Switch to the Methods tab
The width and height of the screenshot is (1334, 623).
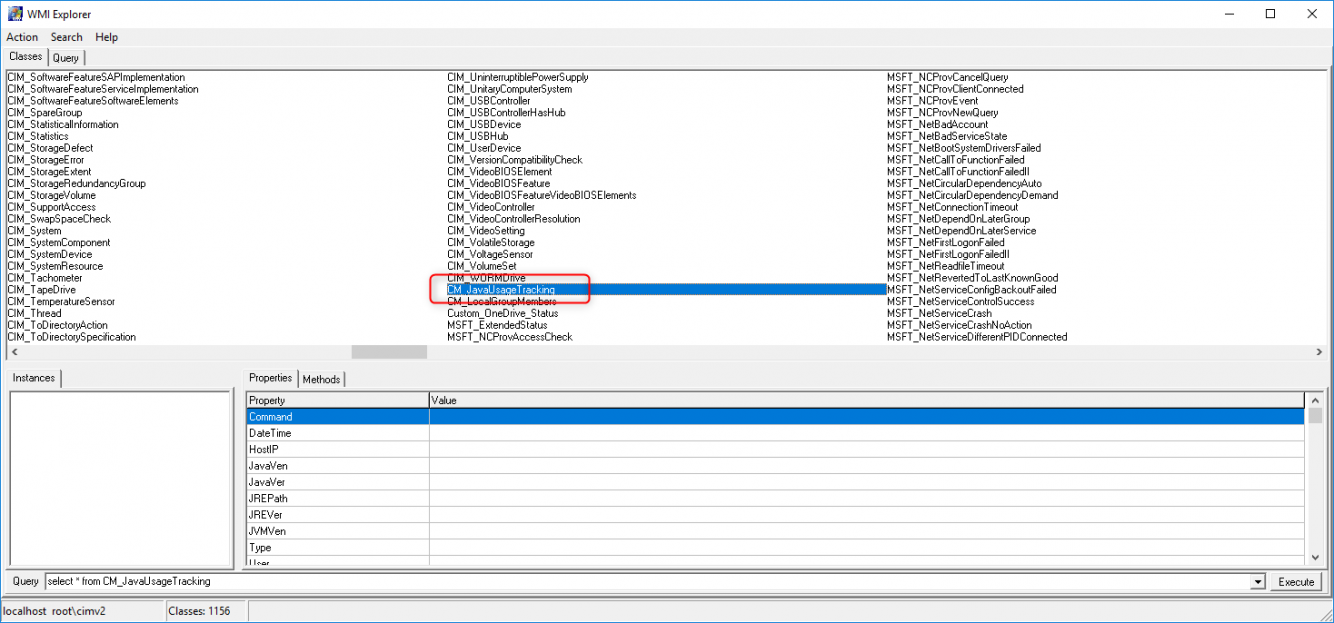tap(321, 379)
